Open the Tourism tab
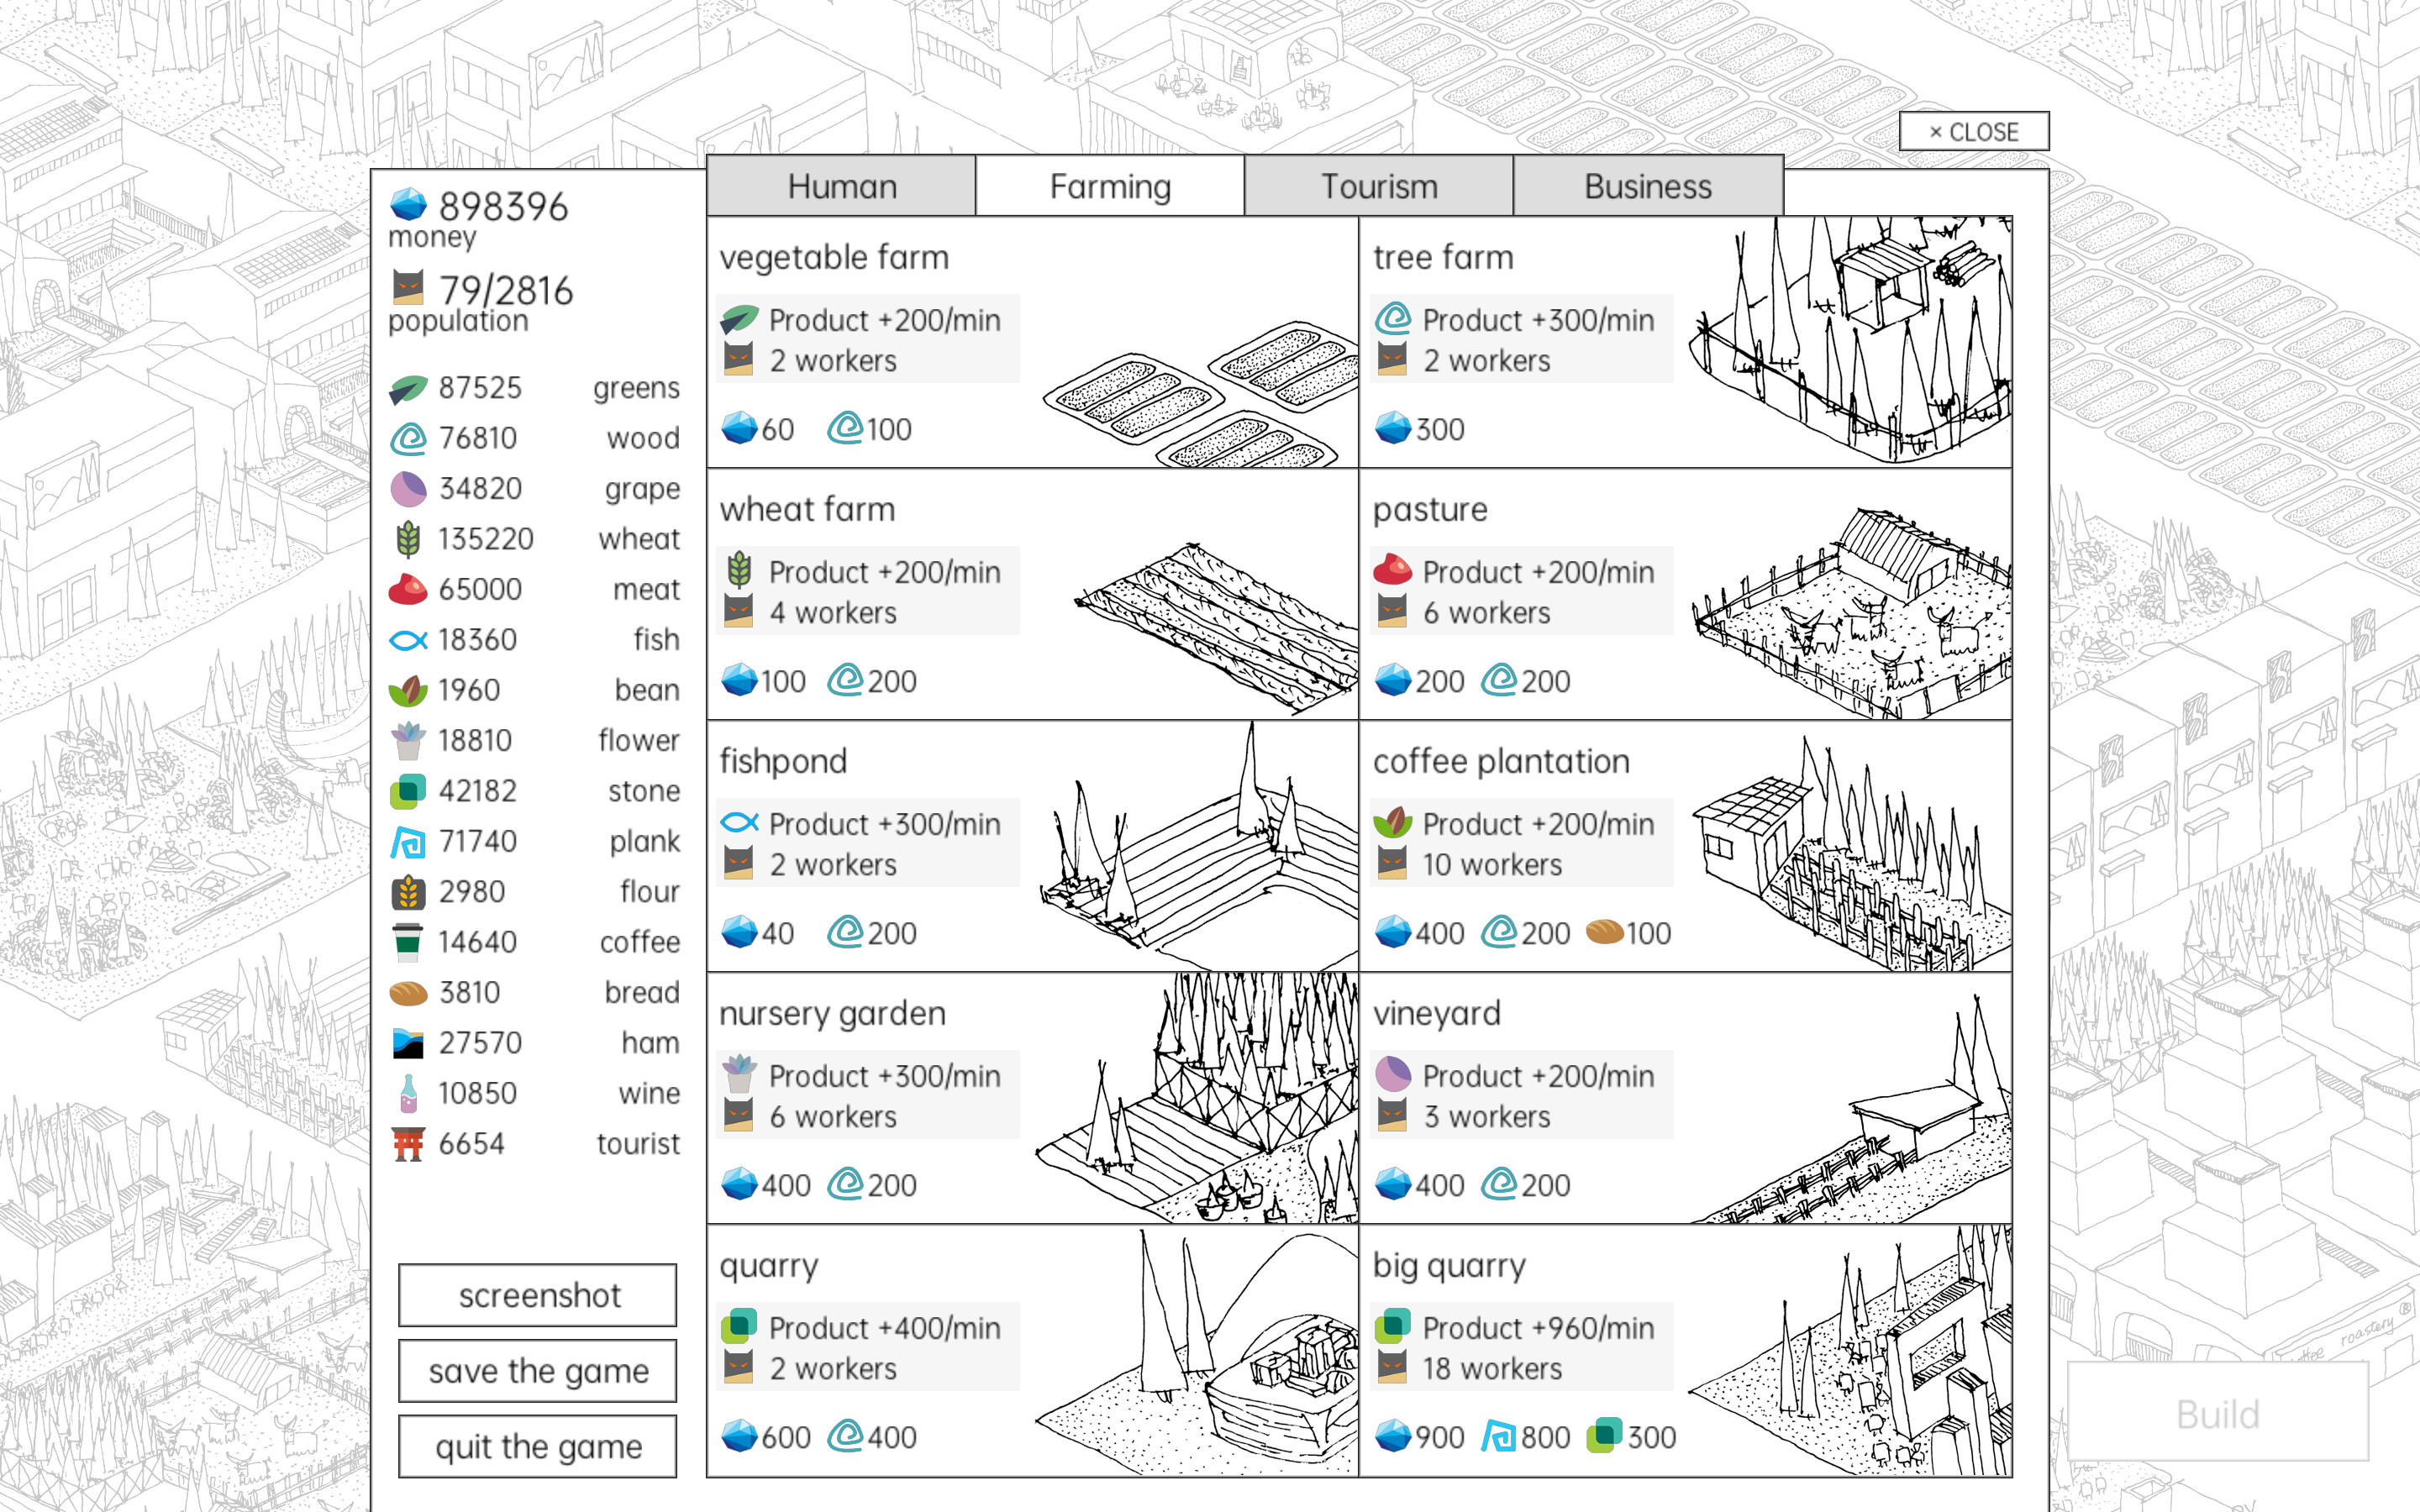2420x1512 pixels. [1378, 186]
